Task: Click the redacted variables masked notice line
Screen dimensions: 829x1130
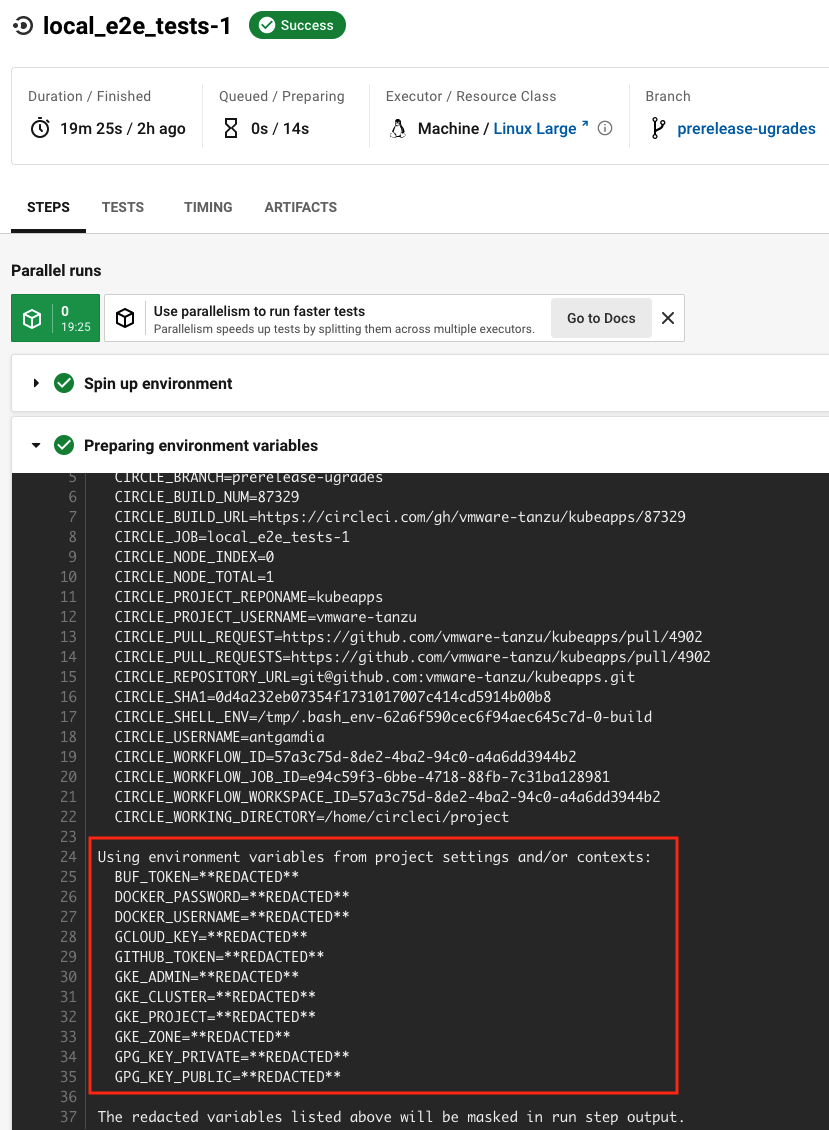Action: pos(391,1117)
